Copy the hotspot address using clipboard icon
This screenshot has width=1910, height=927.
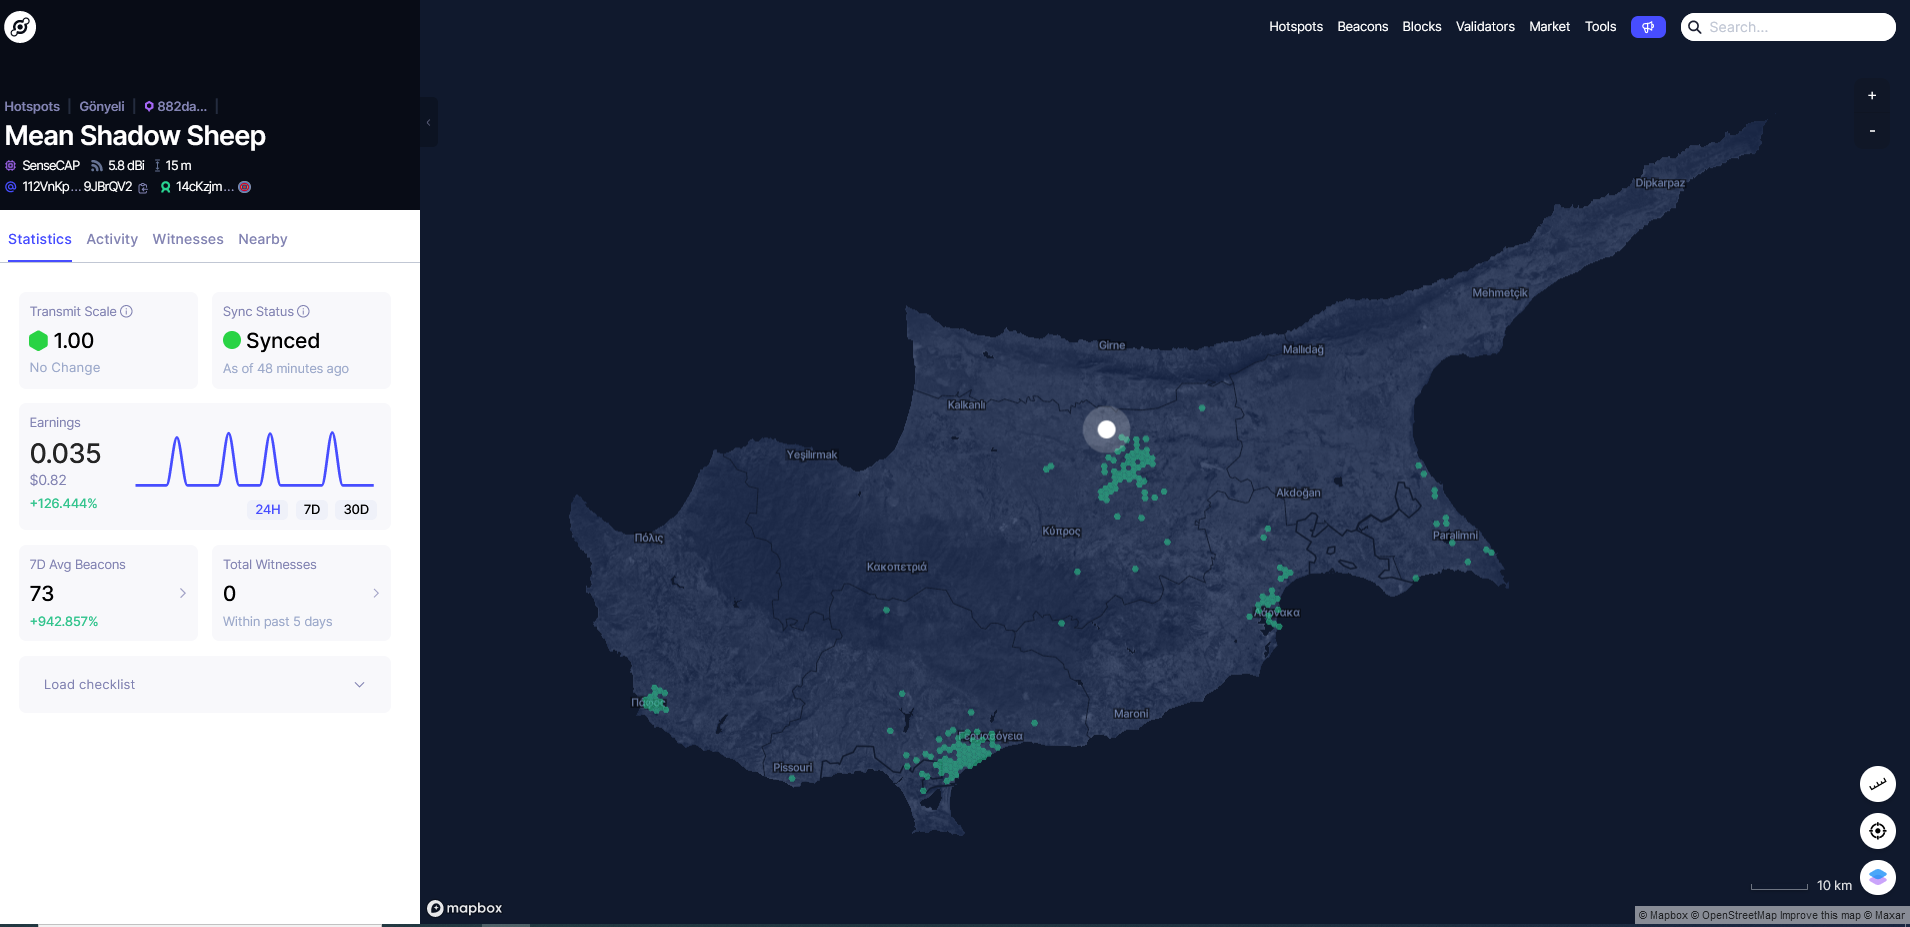coord(144,188)
